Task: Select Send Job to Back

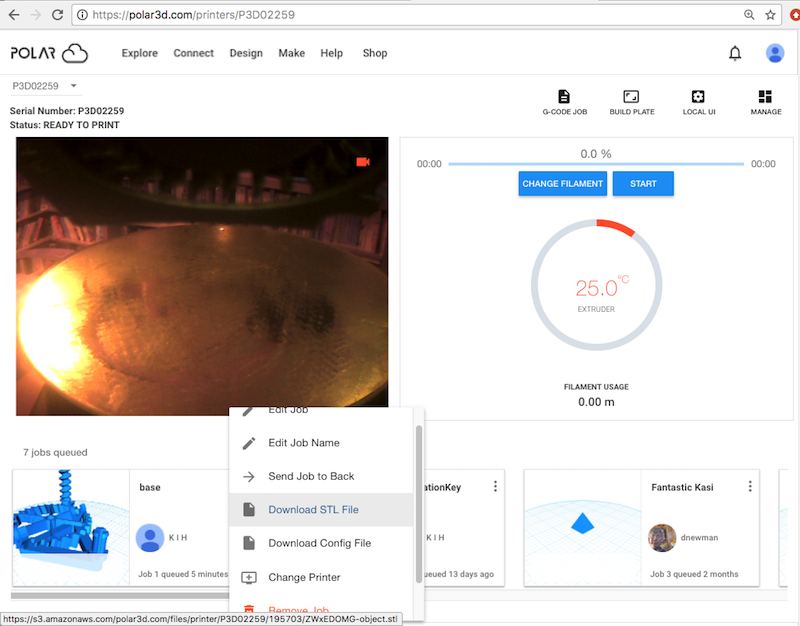Action: tap(321, 477)
